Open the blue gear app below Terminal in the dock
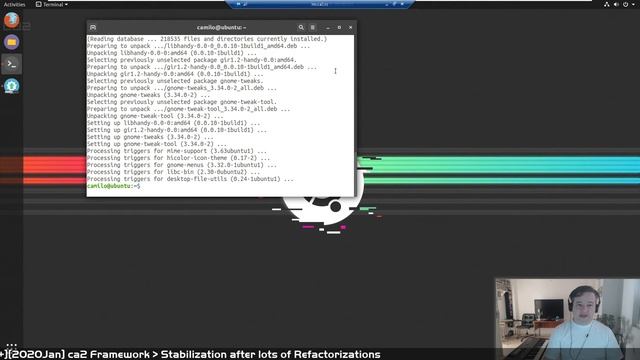The image size is (640, 360). tap(11, 86)
